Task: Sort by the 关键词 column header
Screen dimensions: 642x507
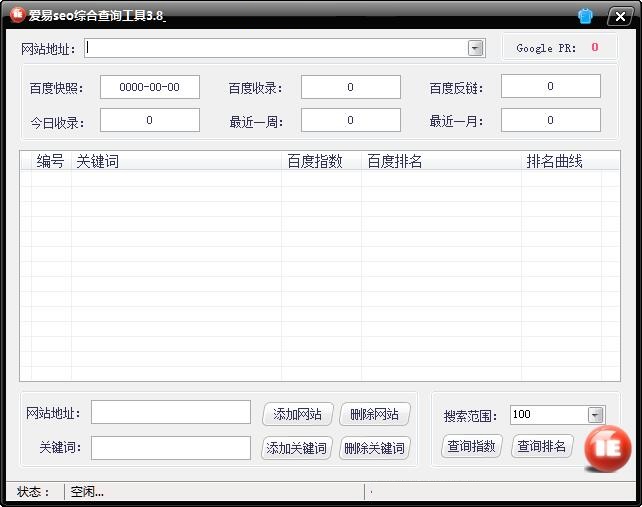Action: click(x=176, y=161)
